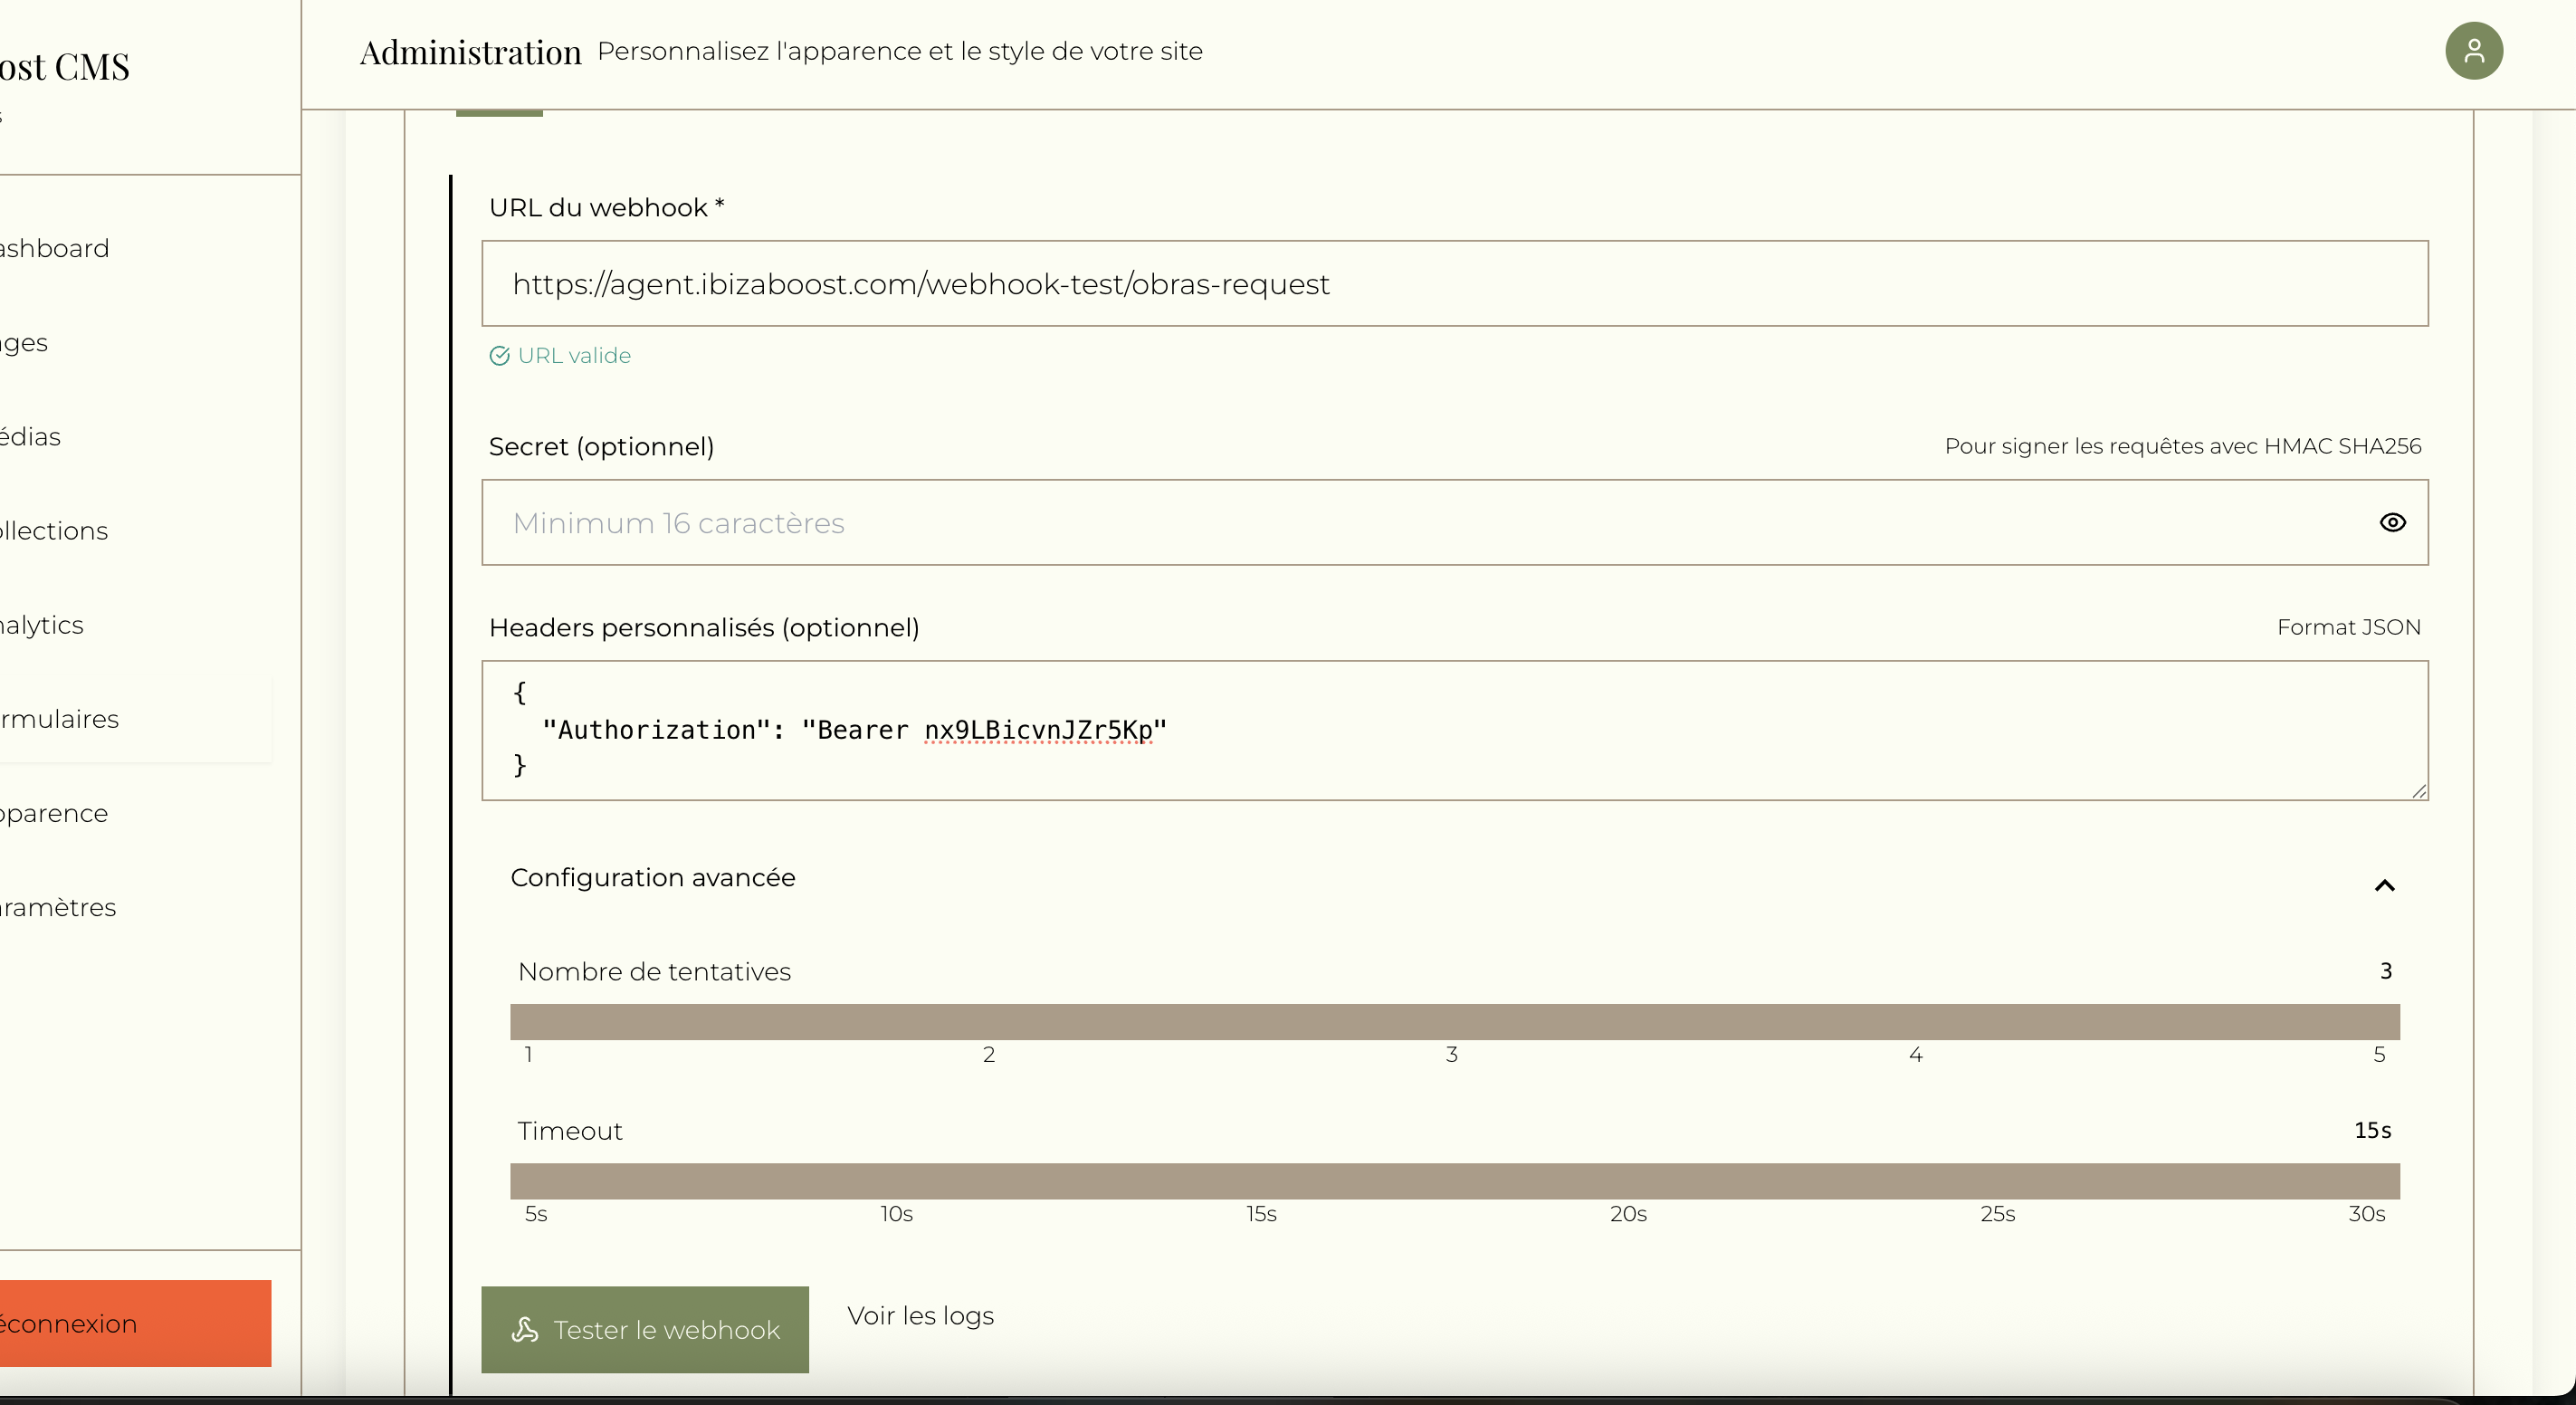
Task: Click the webhook URL input field
Action: coord(1454,284)
